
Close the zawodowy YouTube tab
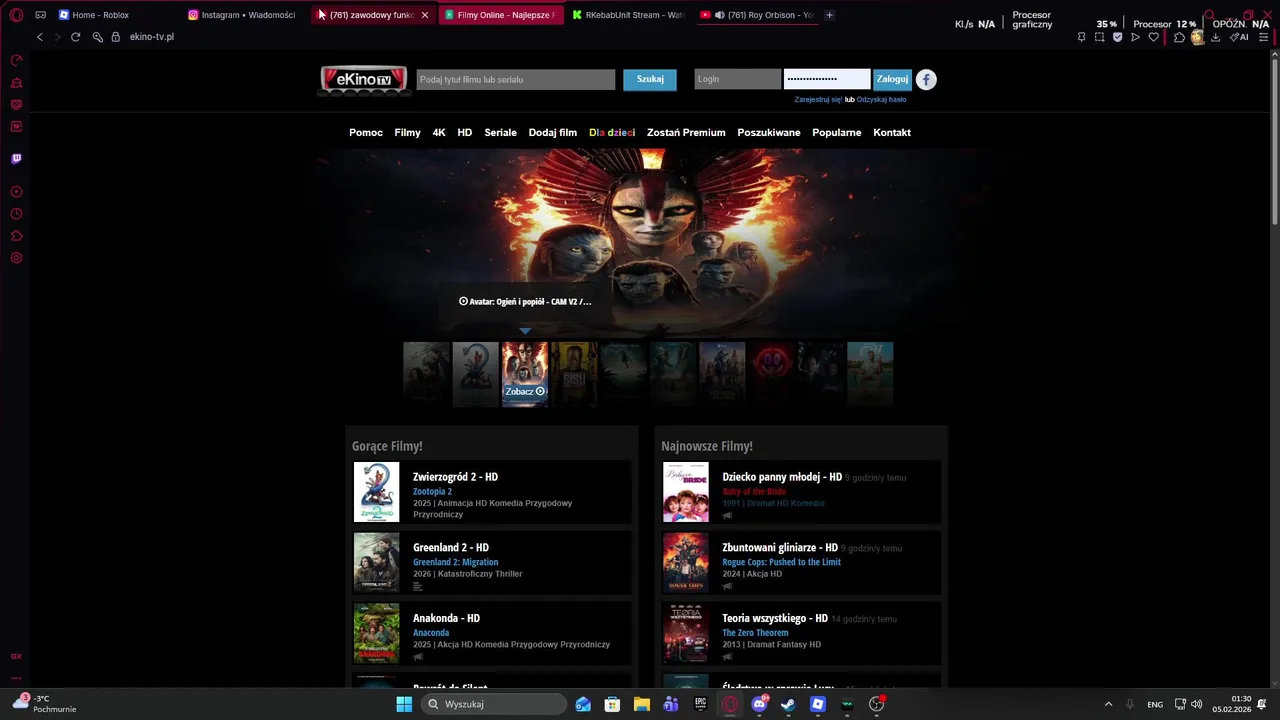424,15
